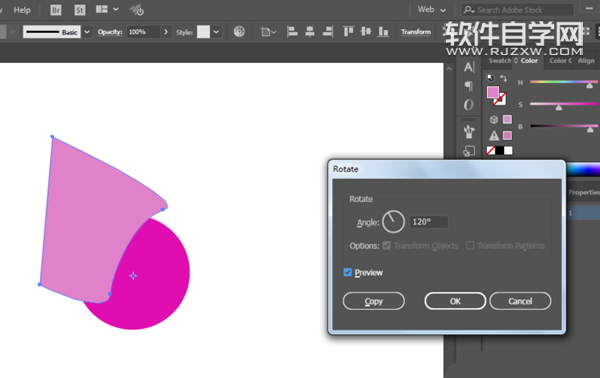Image resolution: width=600 pixels, height=378 pixels.
Task: Expand the Web workspace dropdown
Action: [432, 10]
